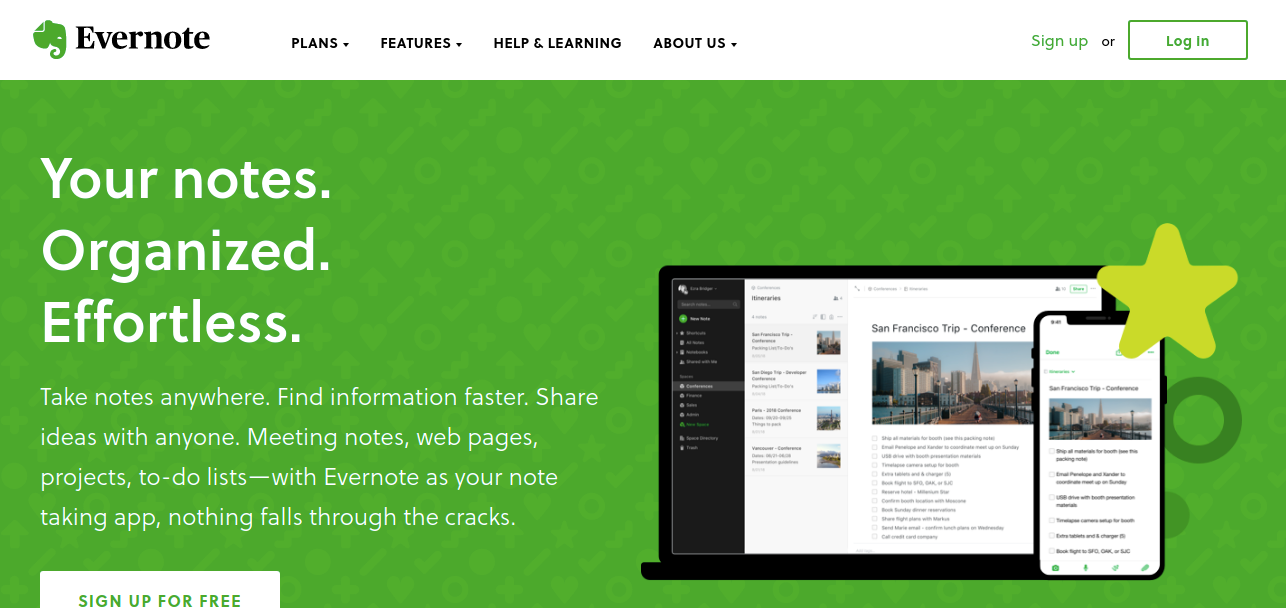This screenshot has width=1286, height=608.
Task: Click the yellow-green star graphic
Action: coord(1166,292)
